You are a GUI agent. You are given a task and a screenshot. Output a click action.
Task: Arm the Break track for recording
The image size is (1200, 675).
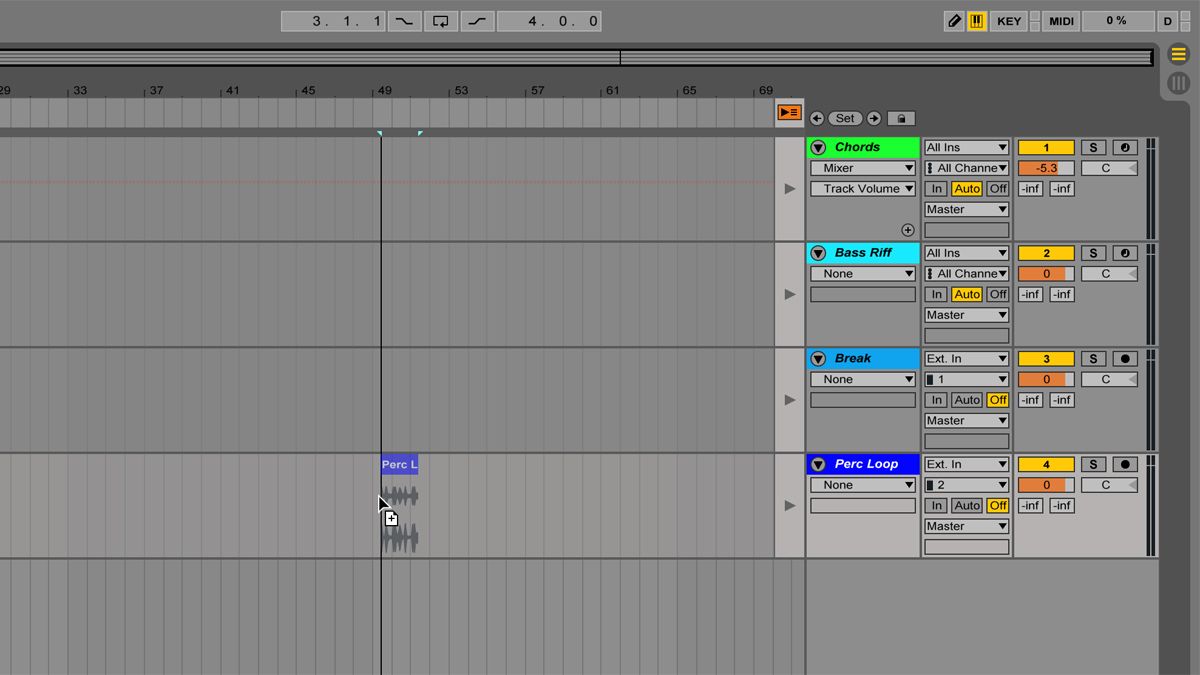pos(1125,358)
